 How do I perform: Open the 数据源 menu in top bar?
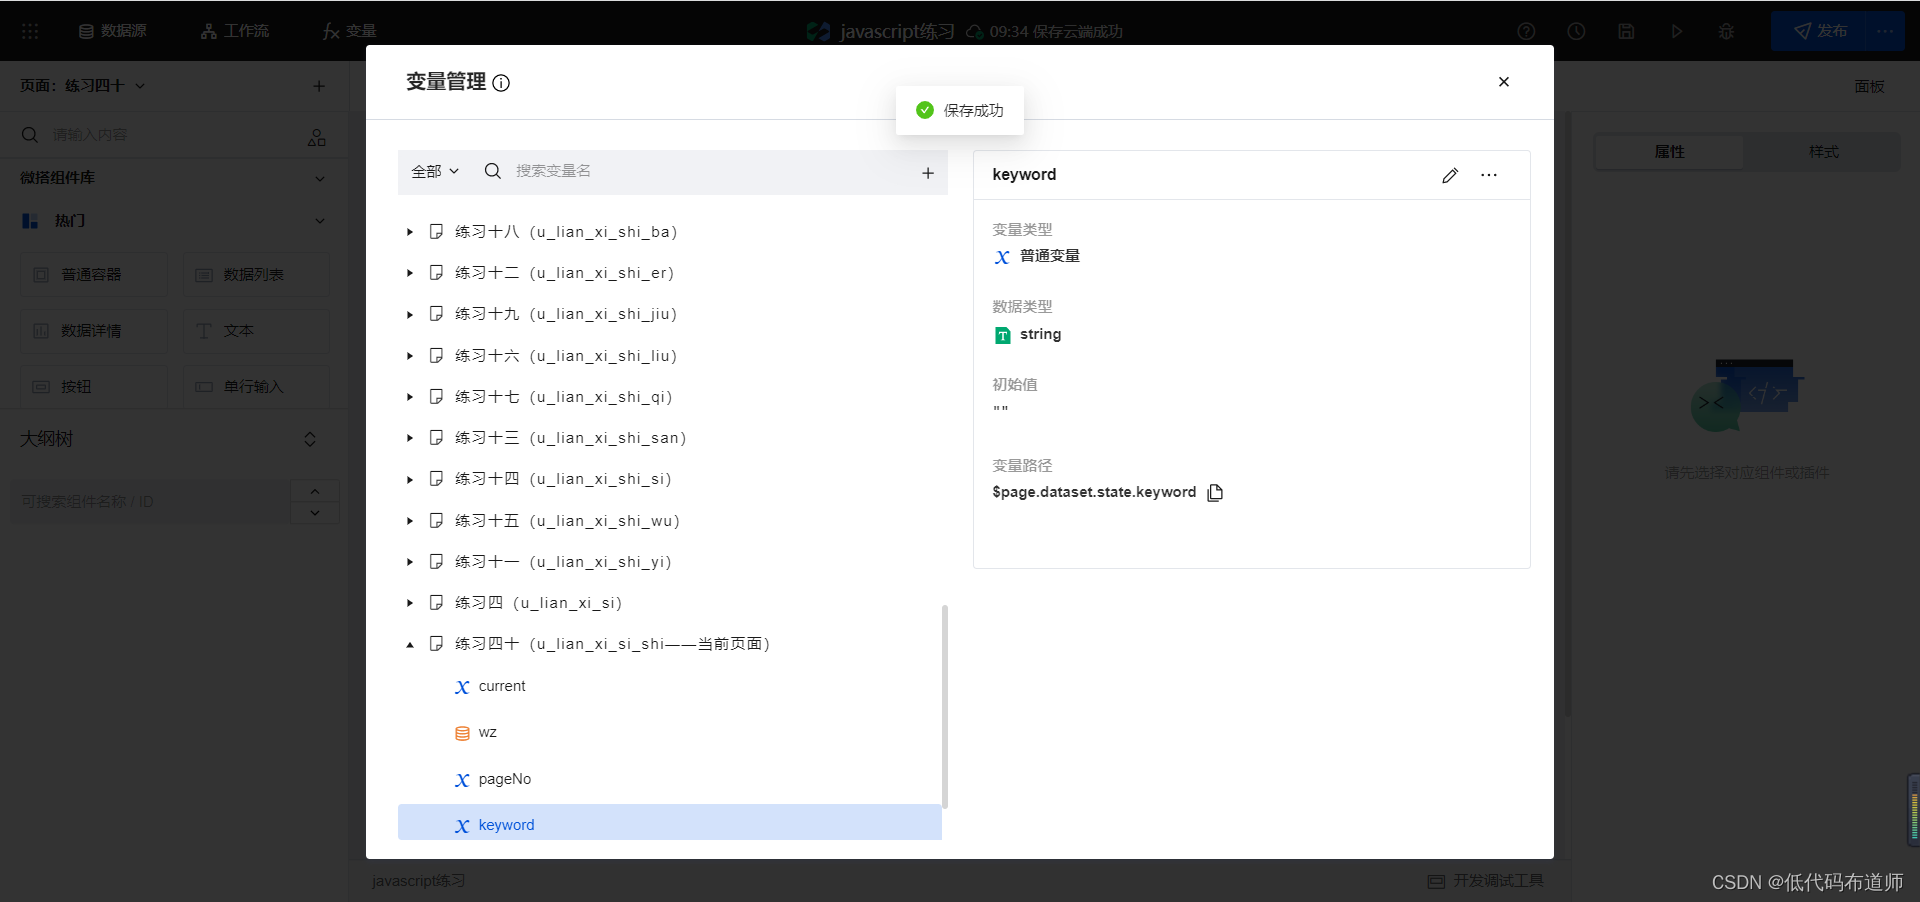[113, 31]
